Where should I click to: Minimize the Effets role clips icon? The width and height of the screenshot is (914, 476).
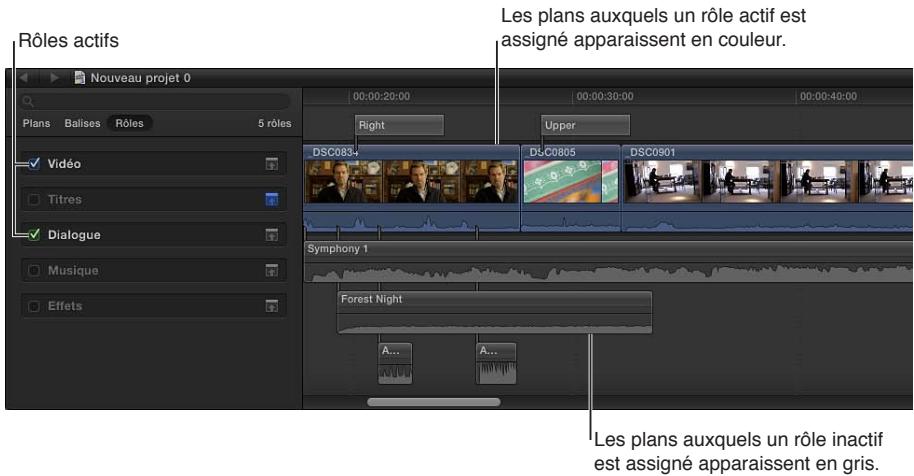tap(272, 306)
